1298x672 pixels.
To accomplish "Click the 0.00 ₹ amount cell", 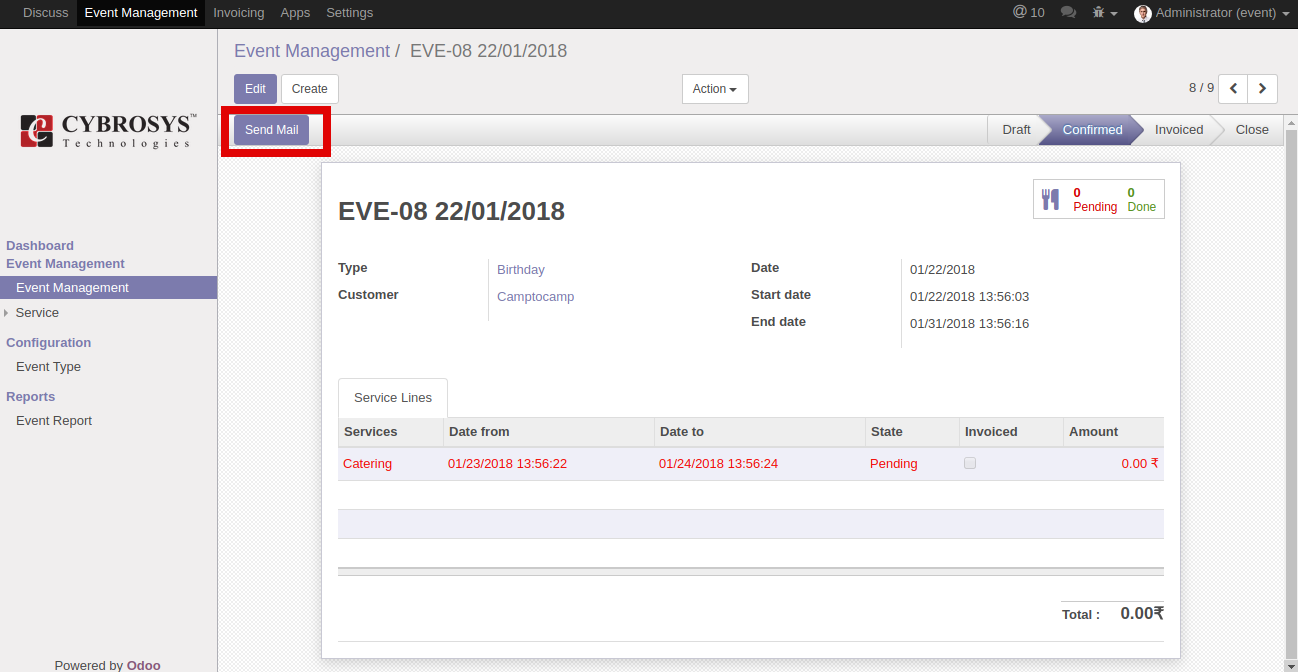I will 1113,464.
